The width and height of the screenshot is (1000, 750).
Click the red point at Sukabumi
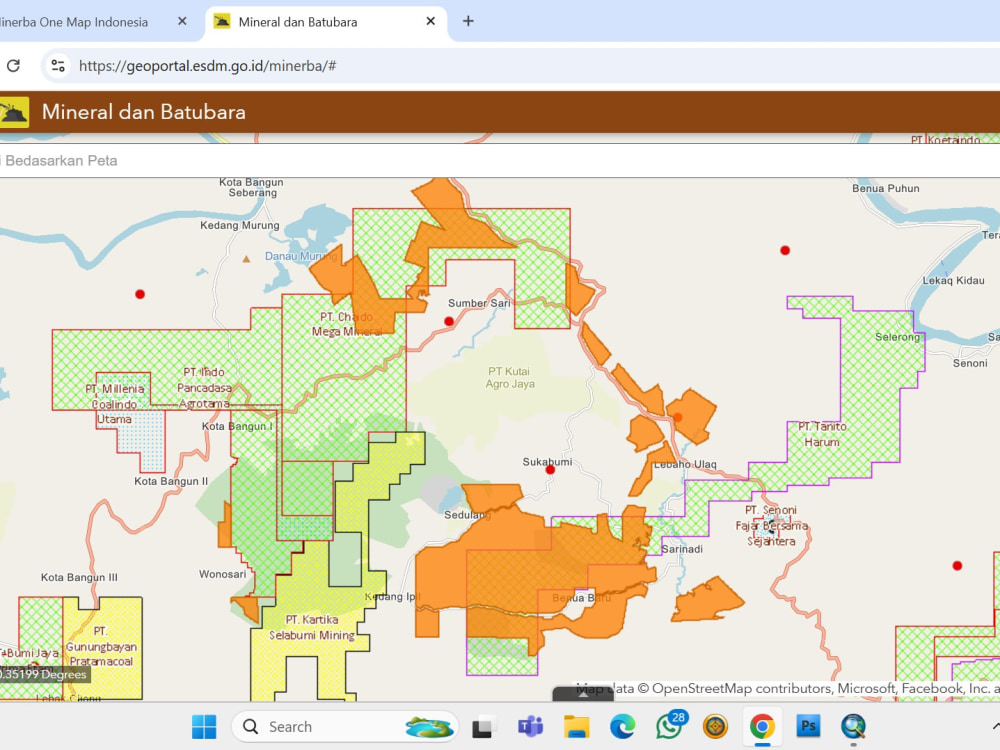[x=550, y=470]
